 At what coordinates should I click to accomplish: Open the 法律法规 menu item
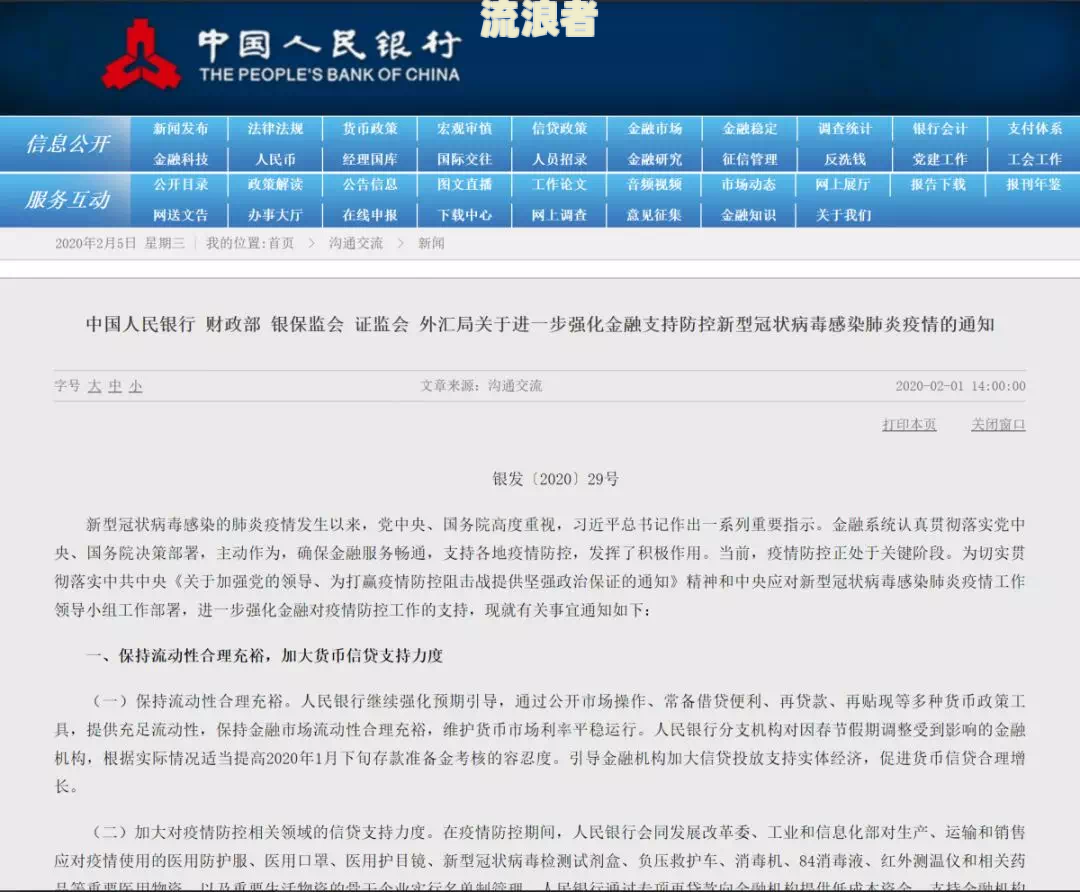tap(276, 129)
